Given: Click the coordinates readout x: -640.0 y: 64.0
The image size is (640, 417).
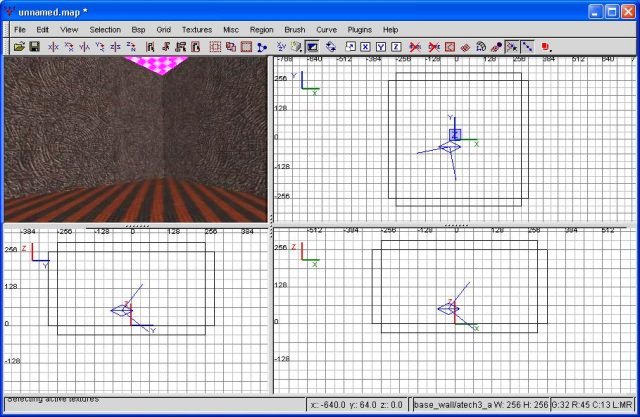Looking at the screenshot, I should pos(357,405).
